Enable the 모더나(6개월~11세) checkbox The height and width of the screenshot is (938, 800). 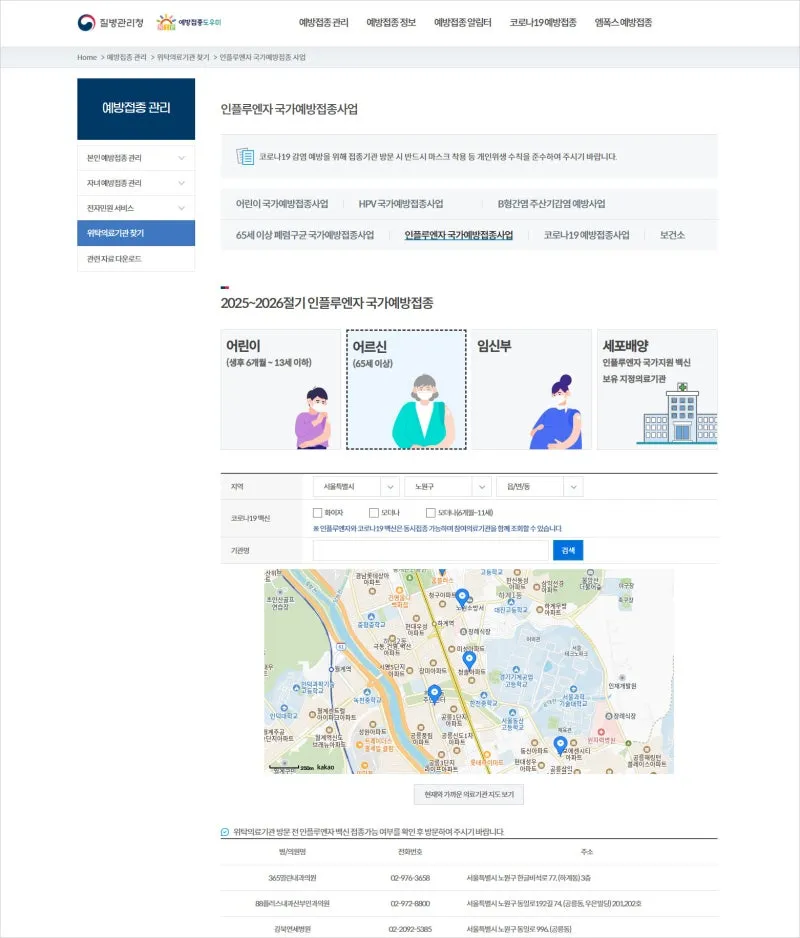430,513
